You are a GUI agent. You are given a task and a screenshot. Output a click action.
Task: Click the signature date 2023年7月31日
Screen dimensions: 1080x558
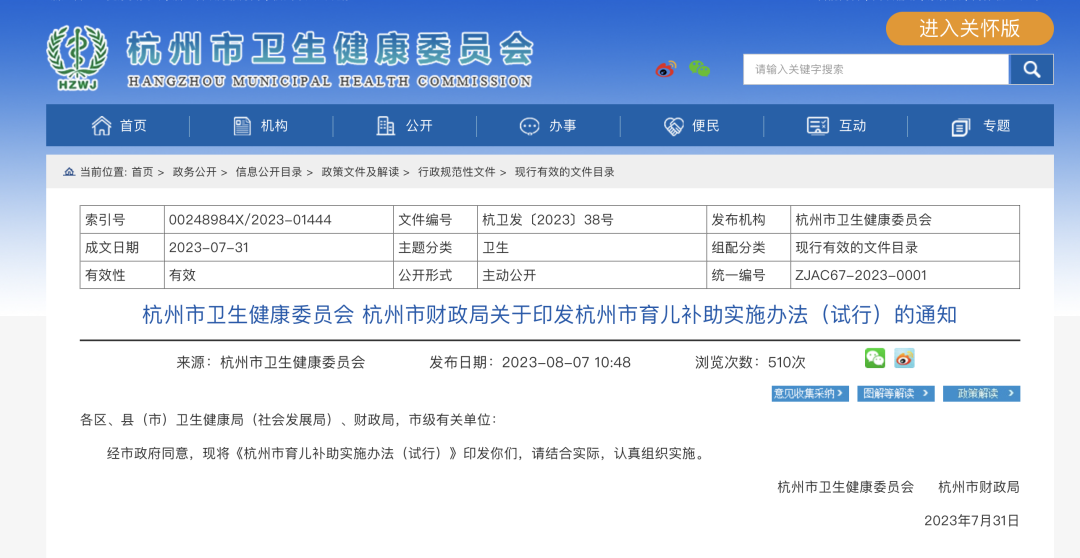[x=971, y=520]
